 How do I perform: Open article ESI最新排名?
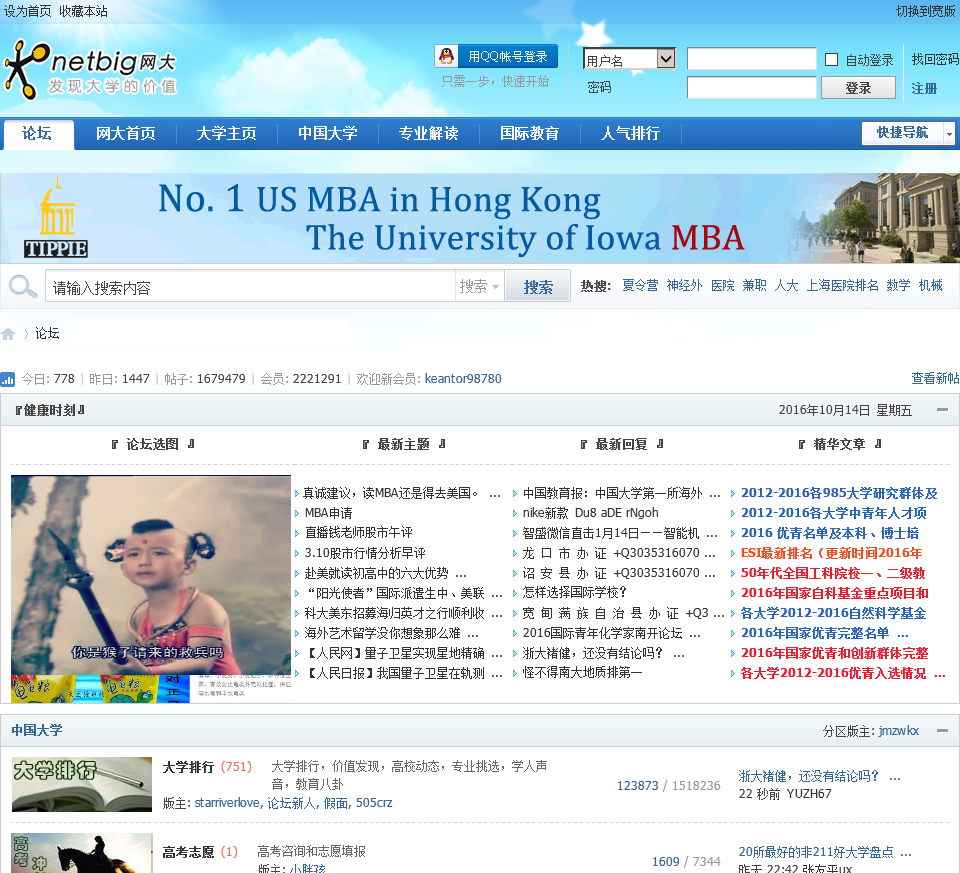click(831, 553)
